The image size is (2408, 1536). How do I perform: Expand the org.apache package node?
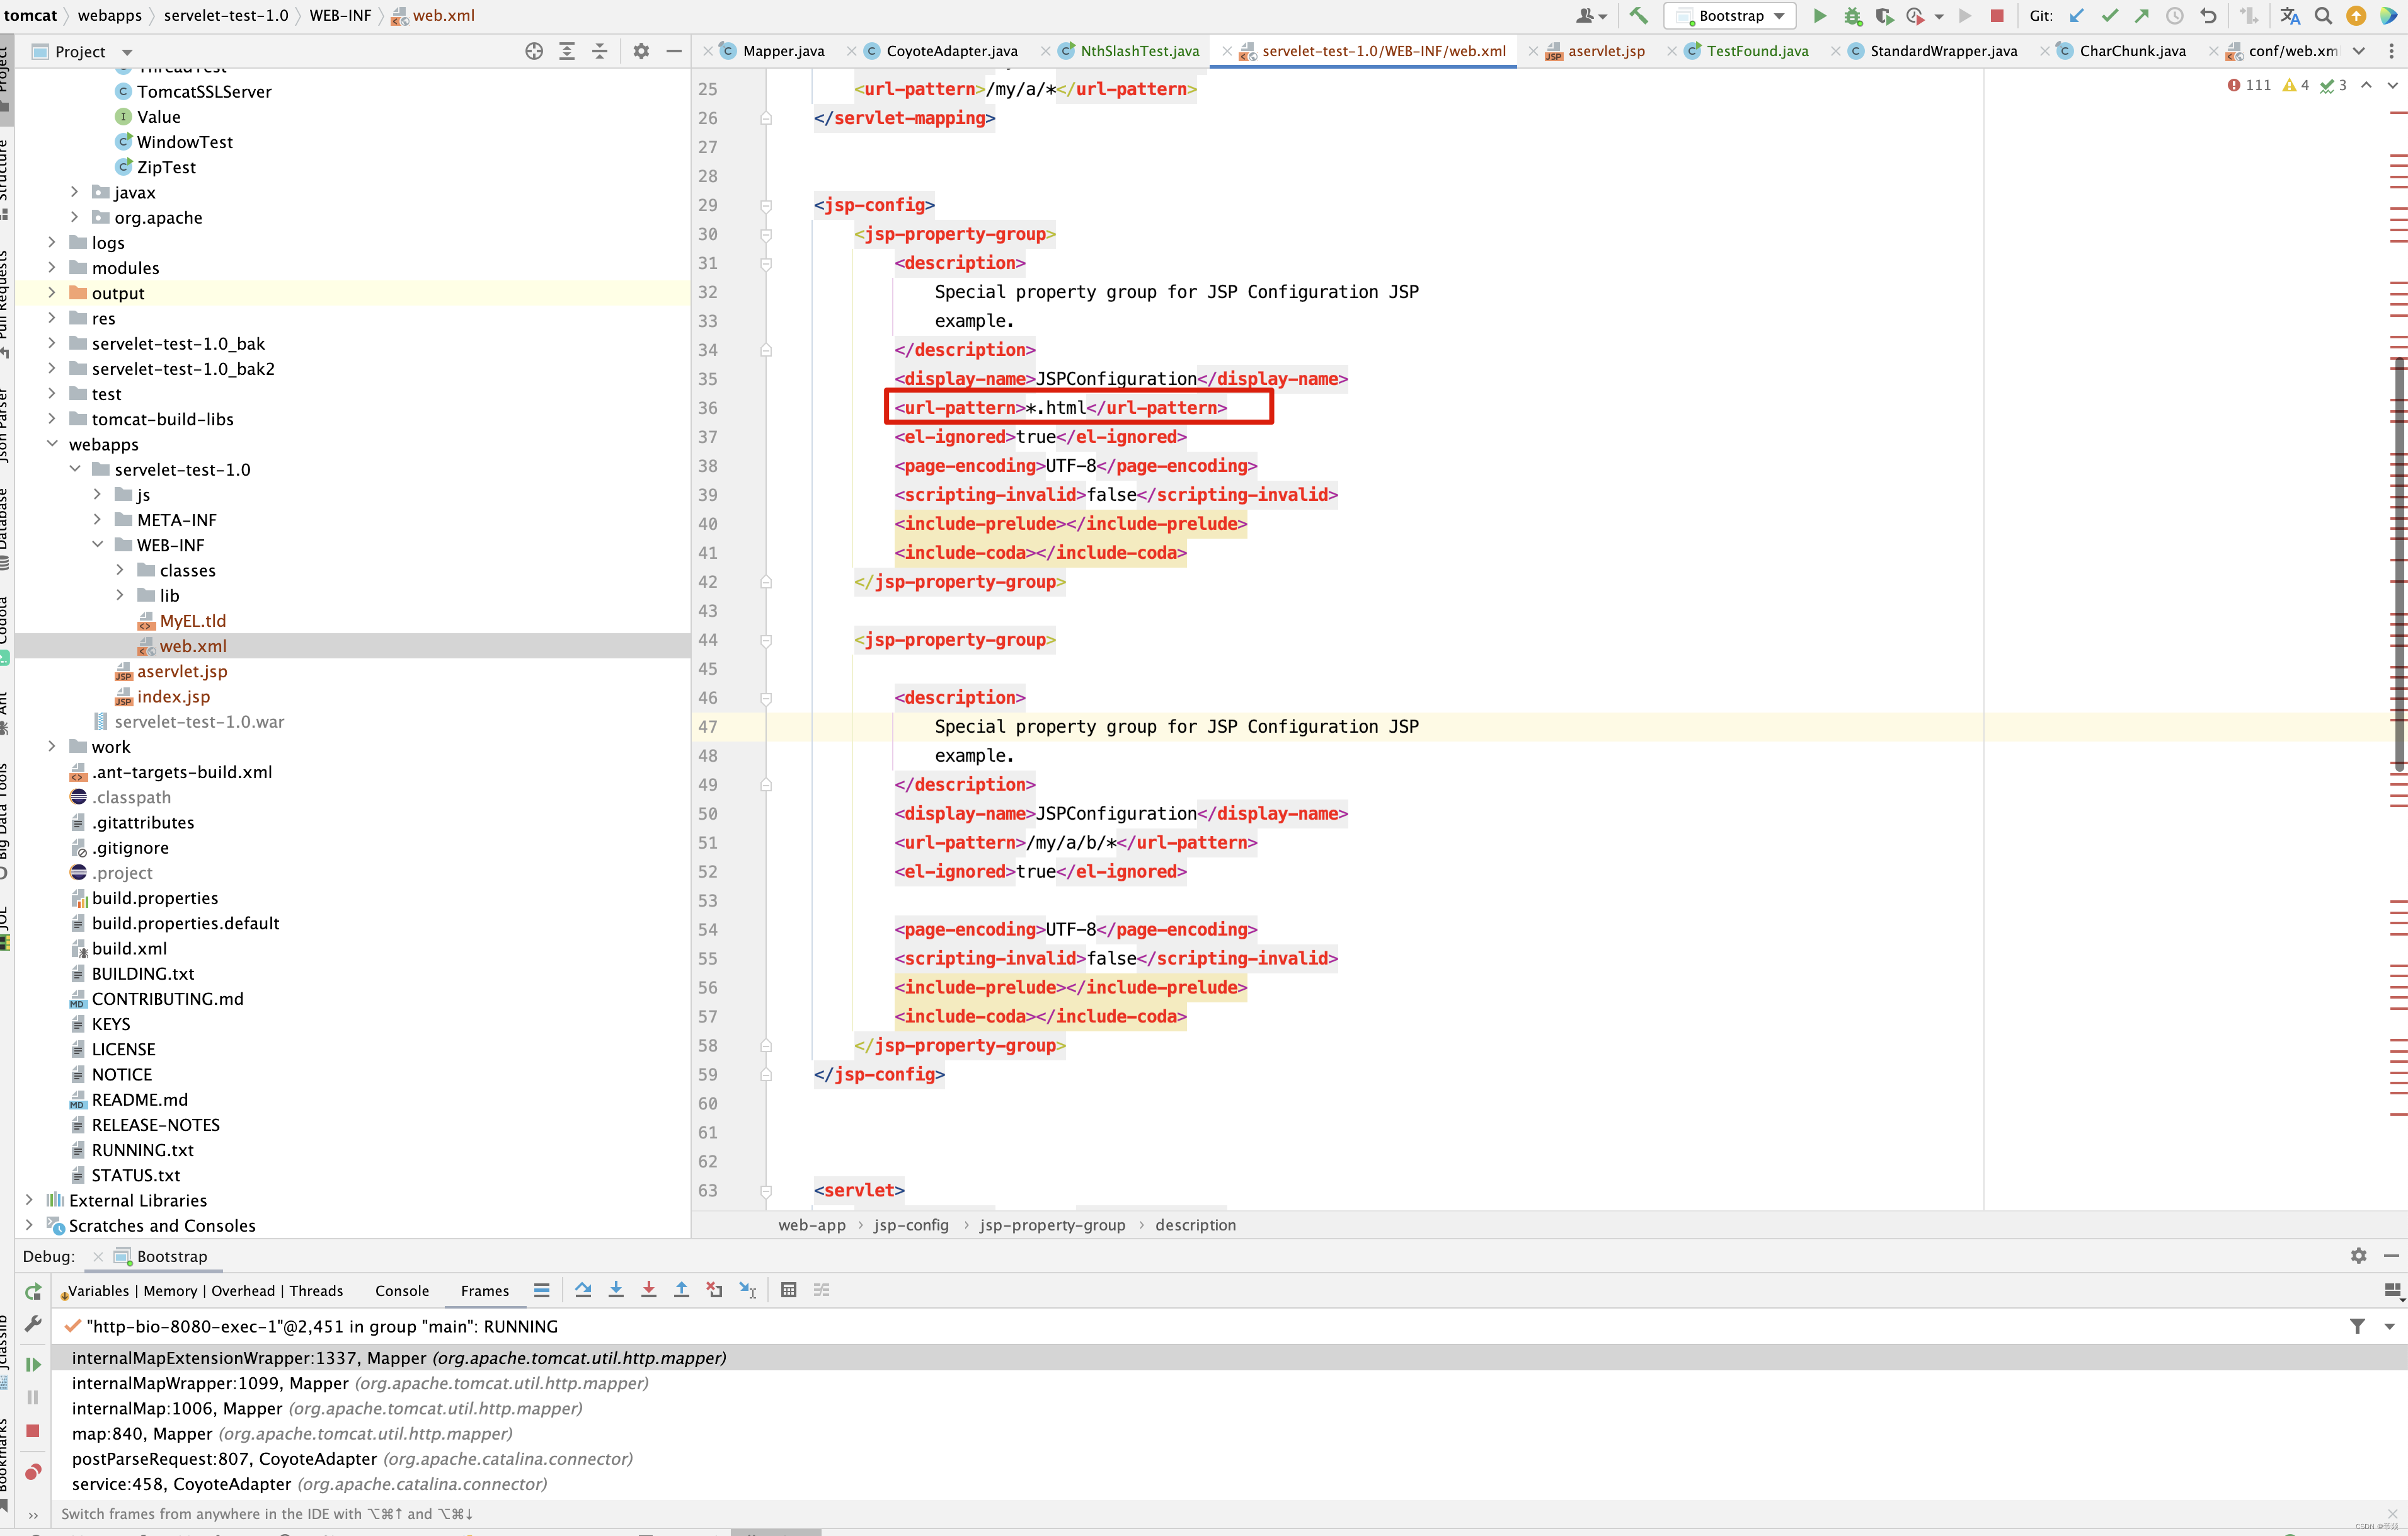tap(75, 217)
